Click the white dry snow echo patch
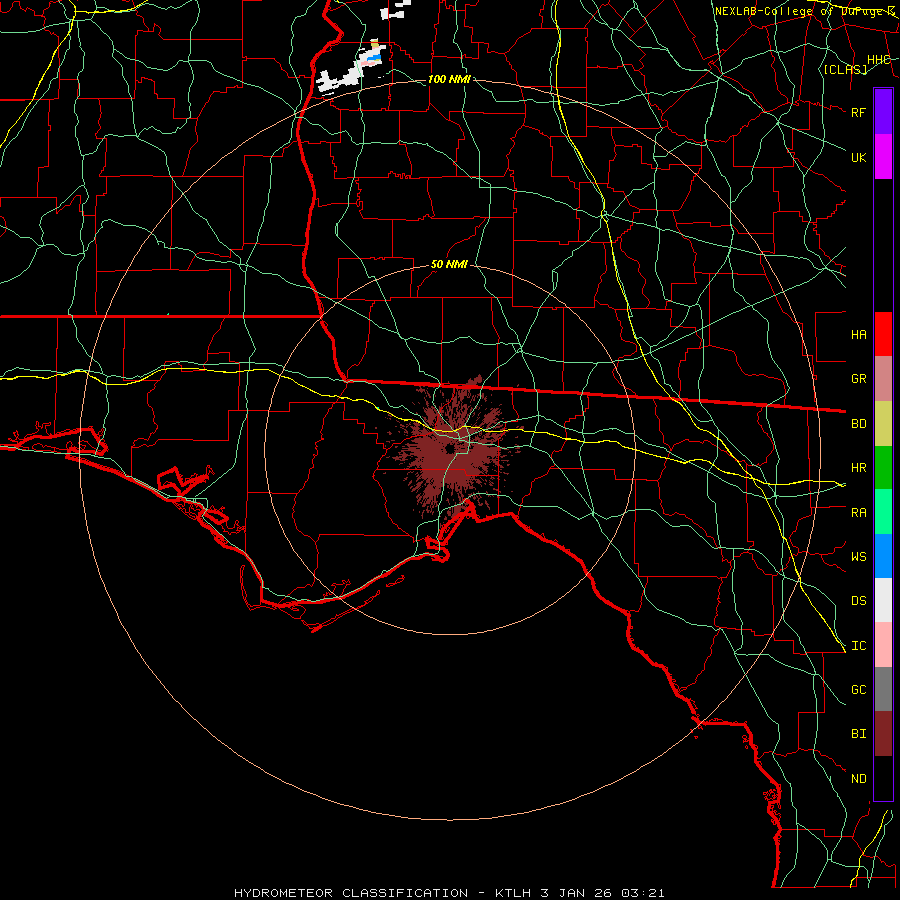The width and height of the screenshot is (900, 900). 352,68
